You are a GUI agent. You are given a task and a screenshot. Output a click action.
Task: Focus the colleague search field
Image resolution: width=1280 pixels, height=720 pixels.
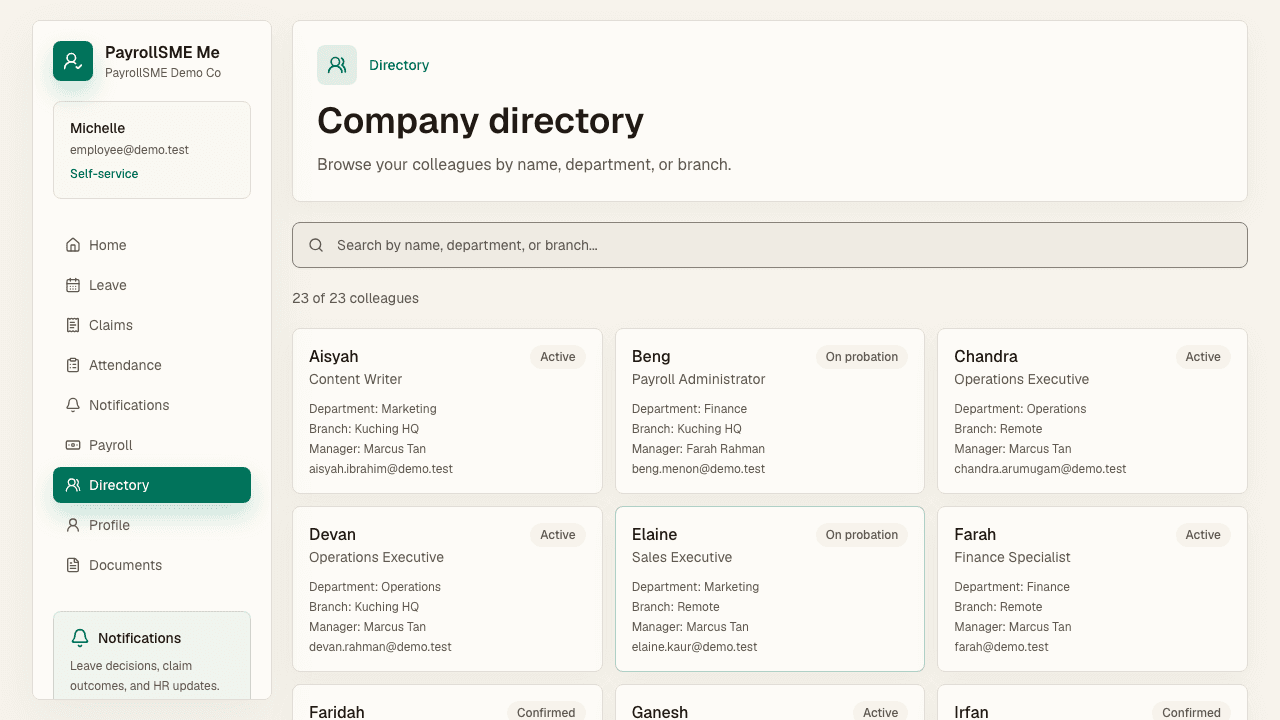770,245
